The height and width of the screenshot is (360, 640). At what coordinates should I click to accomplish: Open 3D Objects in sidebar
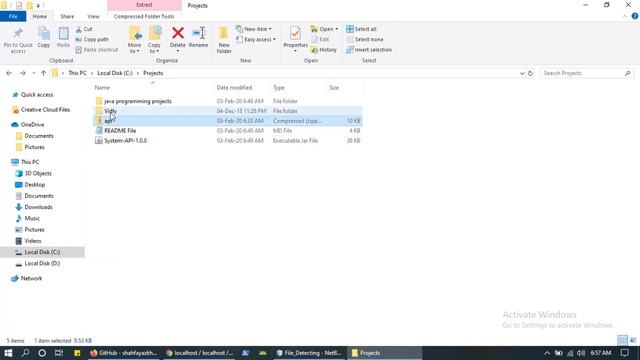[x=38, y=173]
